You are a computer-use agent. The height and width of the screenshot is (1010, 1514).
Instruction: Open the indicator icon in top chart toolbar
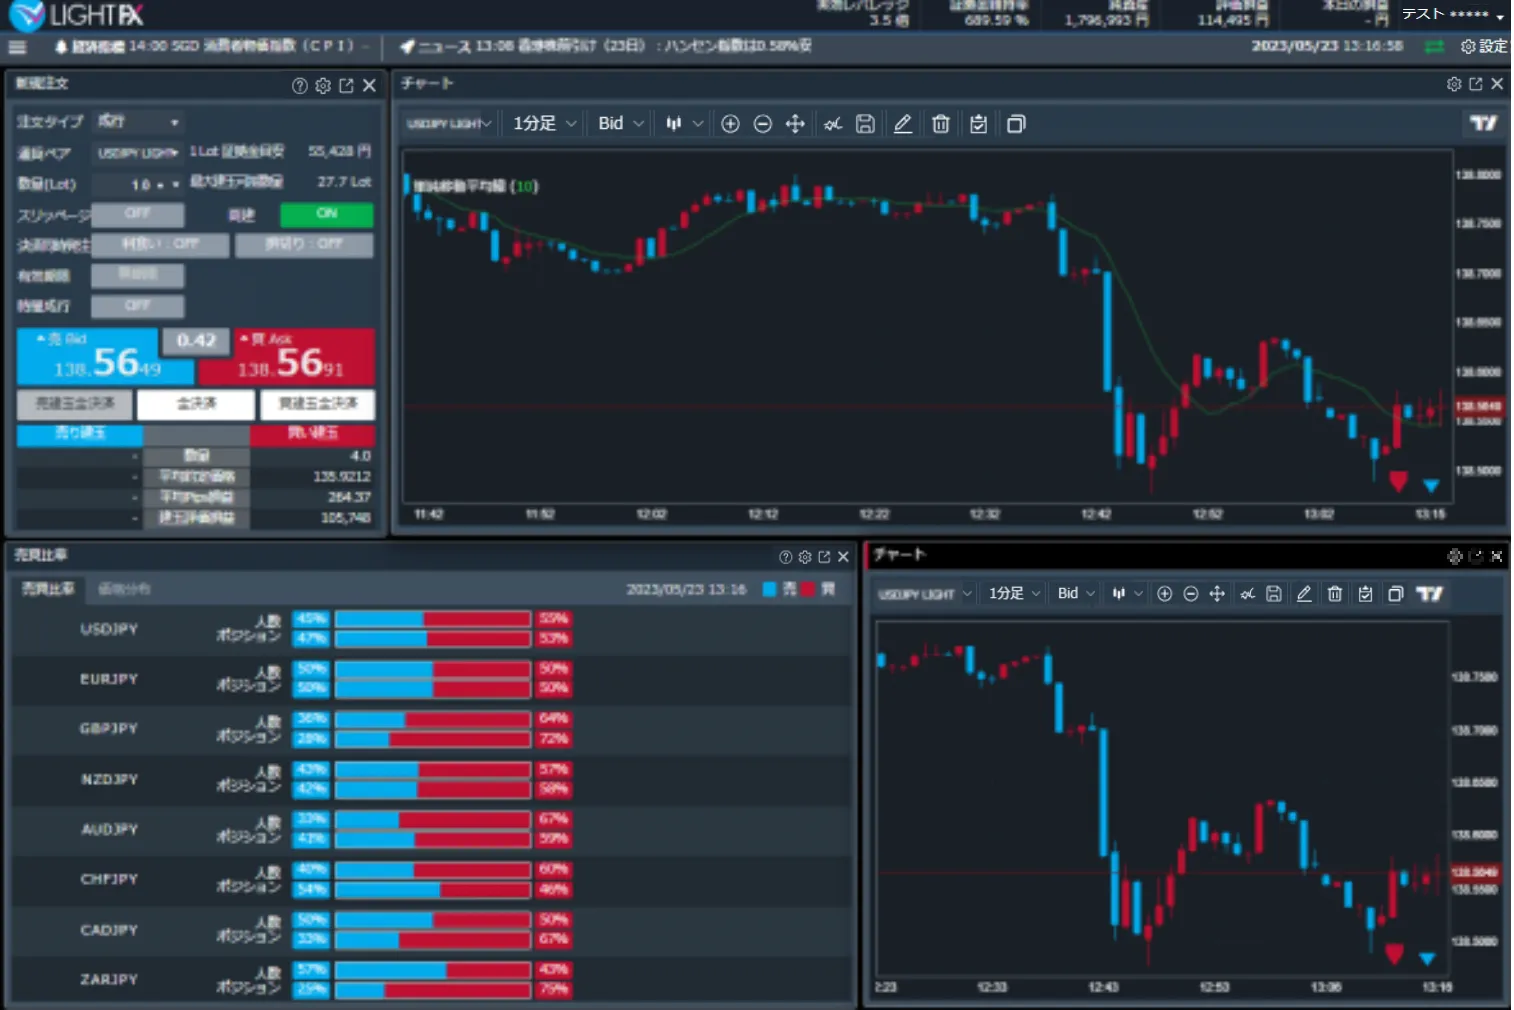832,124
